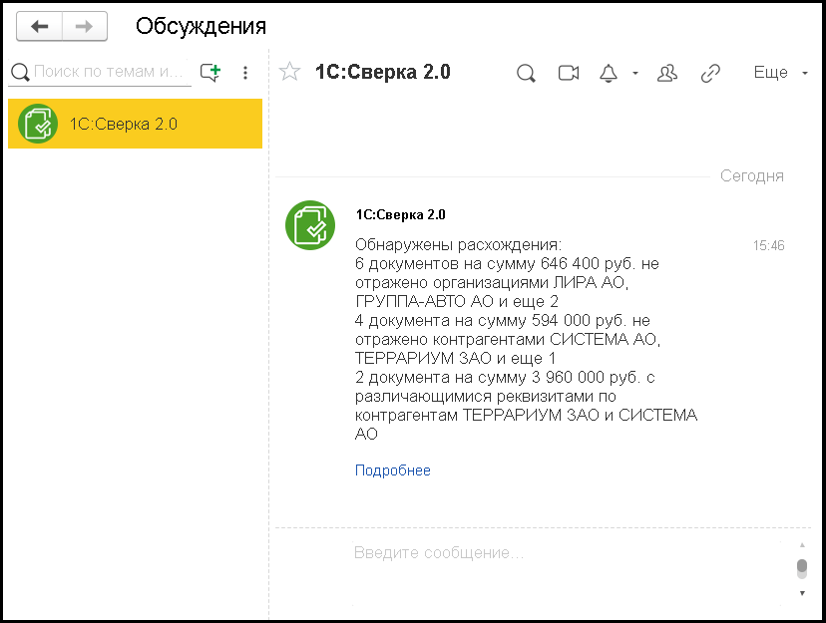Image resolution: width=826 pixels, height=623 pixels.
Task: Click the search magnifier icon in the left panel
Action: [x=20, y=72]
